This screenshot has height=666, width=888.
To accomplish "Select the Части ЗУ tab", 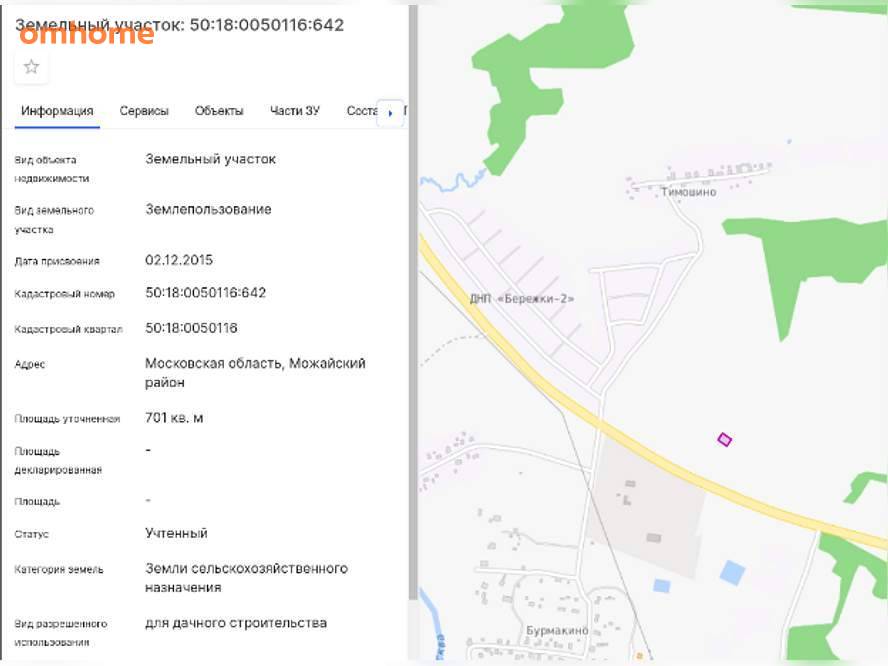I will [295, 111].
